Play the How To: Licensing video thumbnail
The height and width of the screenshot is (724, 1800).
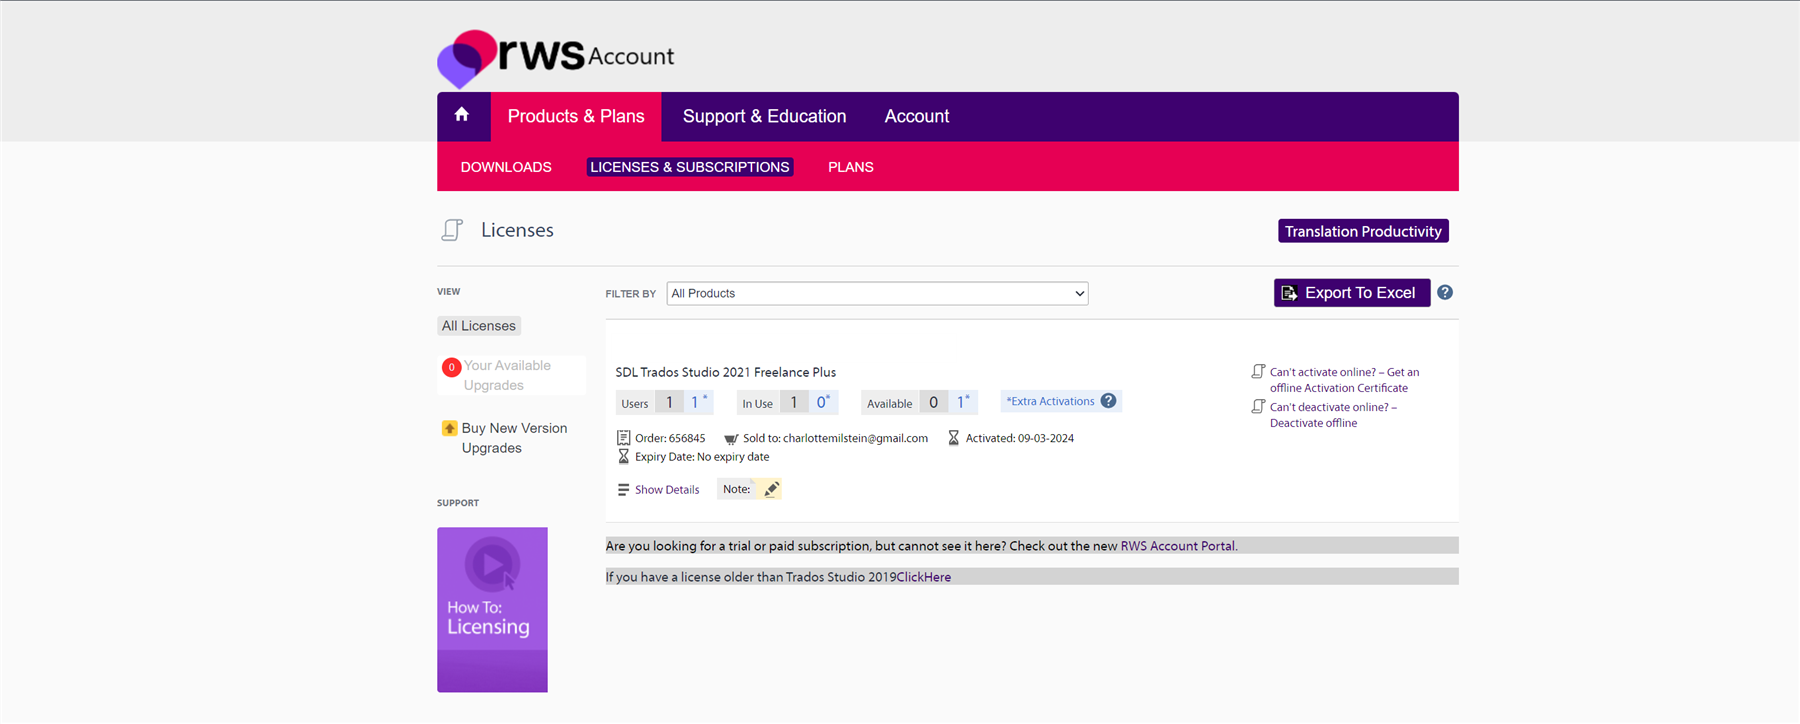click(x=492, y=610)
